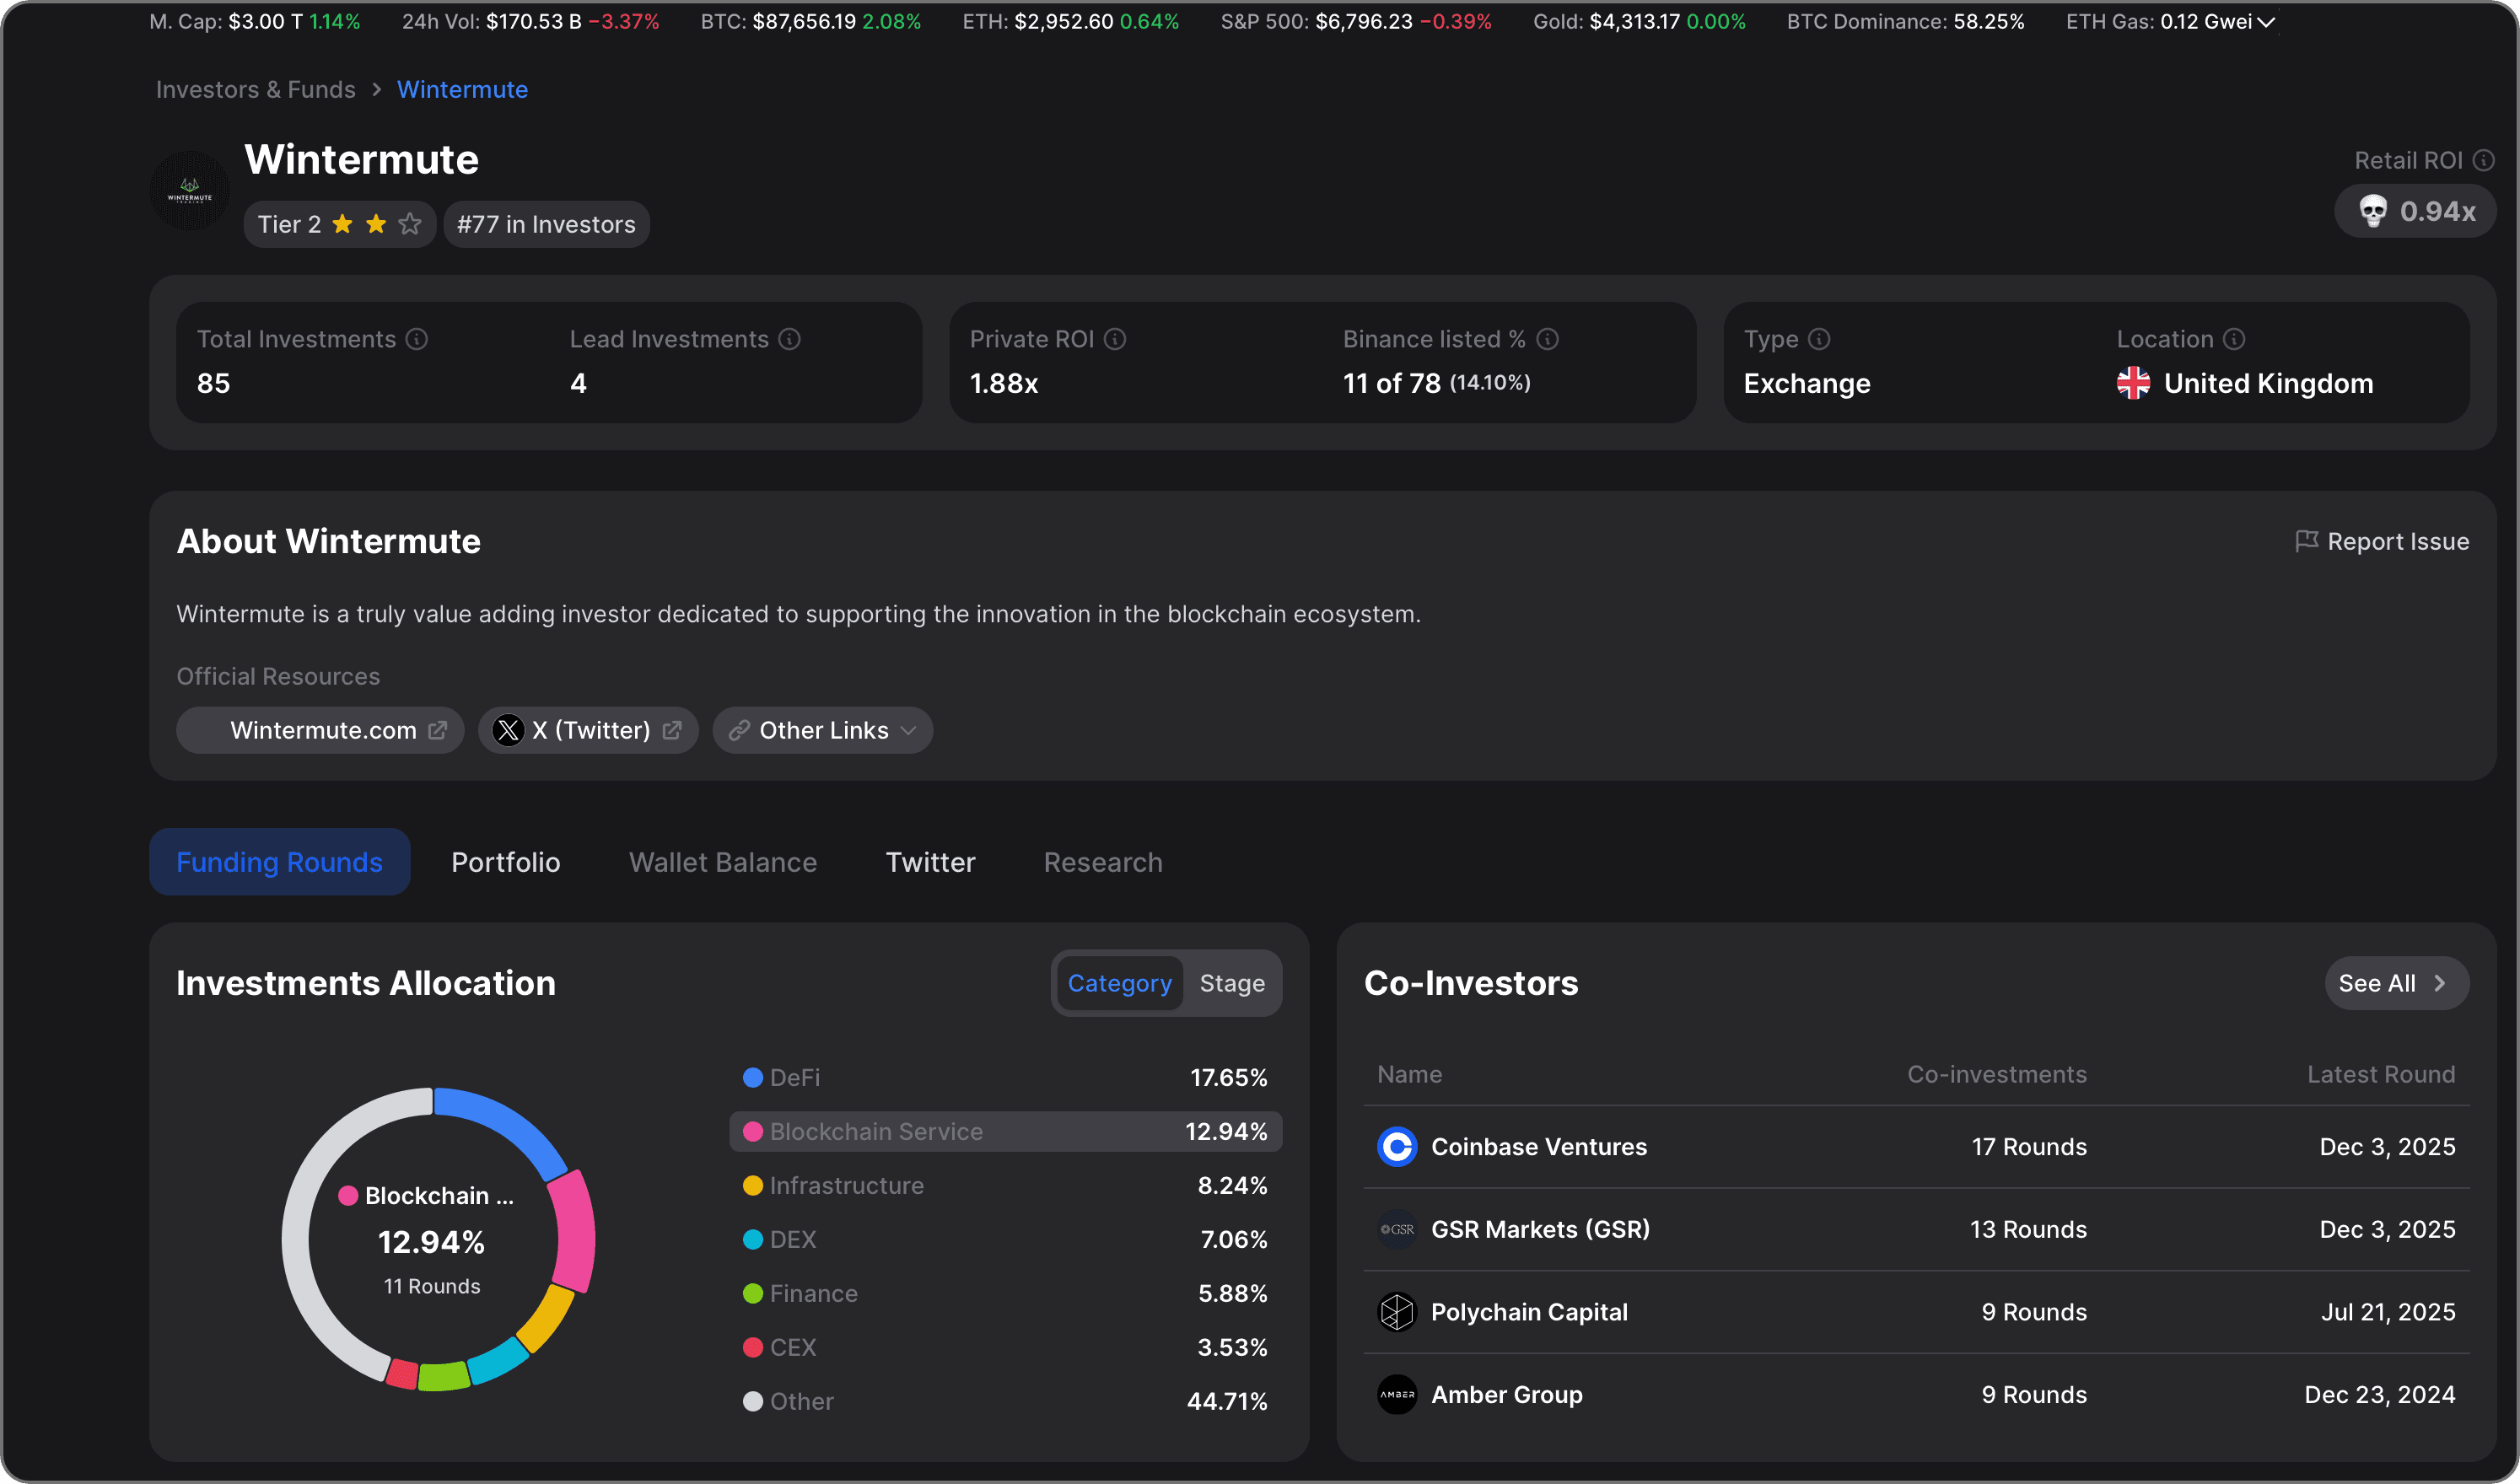Expand the Other Links dropdown
The width and height of the screenshot is (2520, 1484).
click(823, 730)
